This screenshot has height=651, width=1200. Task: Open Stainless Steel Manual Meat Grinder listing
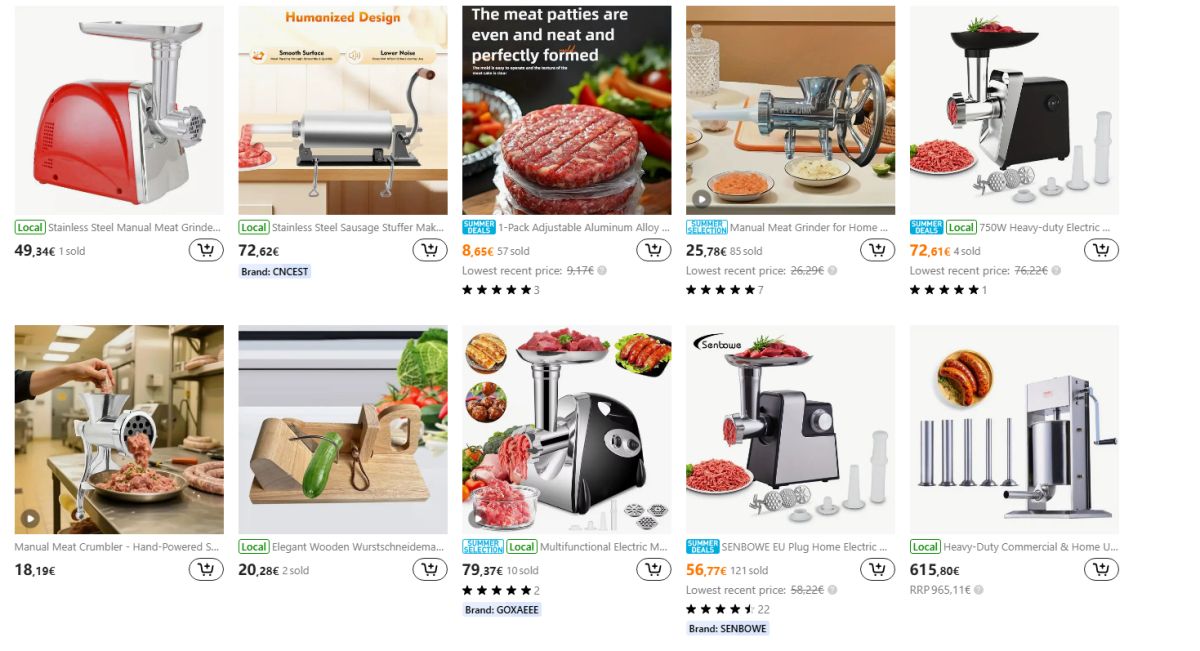[134, 228]
